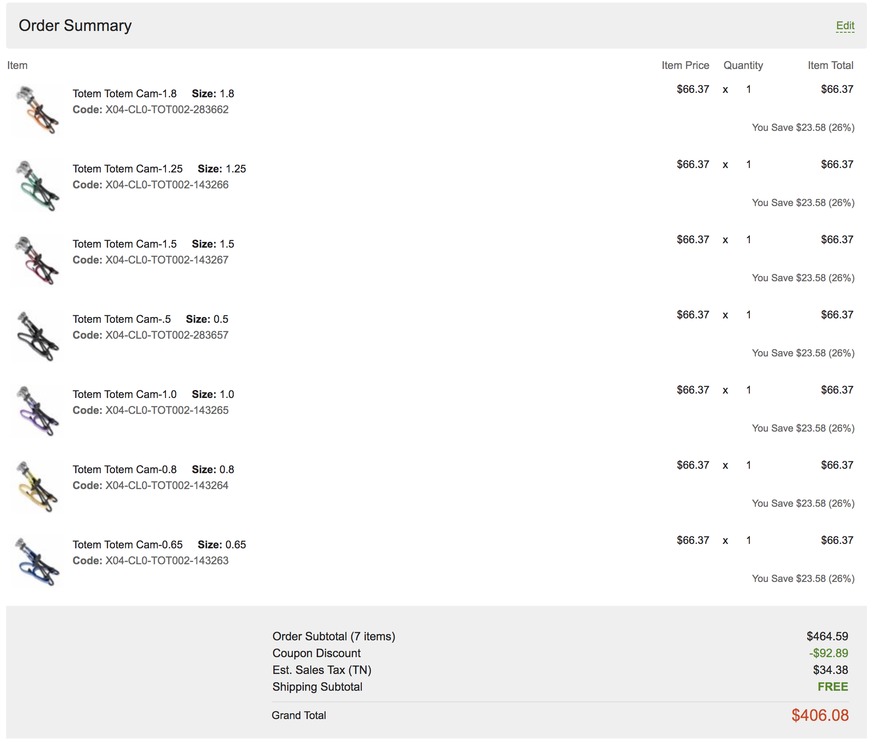Click the Edit link in Order Summary
The image size is (874, 750).
pyautogui.click(x=845, y=26)
